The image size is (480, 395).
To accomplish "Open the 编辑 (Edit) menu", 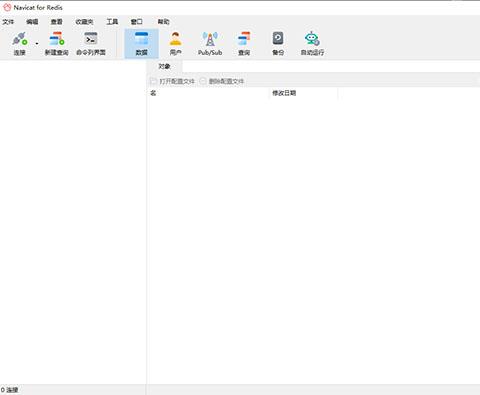I will coord(32,22).
